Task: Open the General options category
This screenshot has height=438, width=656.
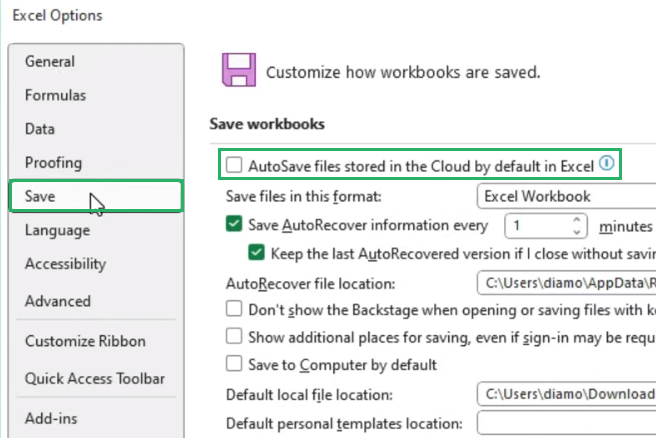Action: [x=50, y=61]
